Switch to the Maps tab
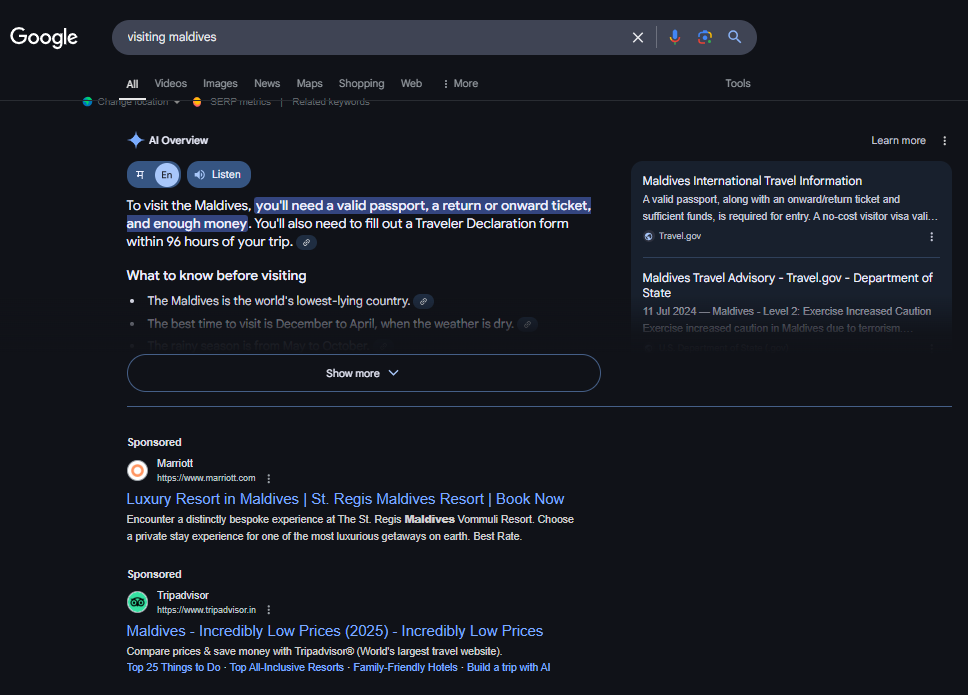The width and height of the screenshot is (968, 695). tap(309, 83)
